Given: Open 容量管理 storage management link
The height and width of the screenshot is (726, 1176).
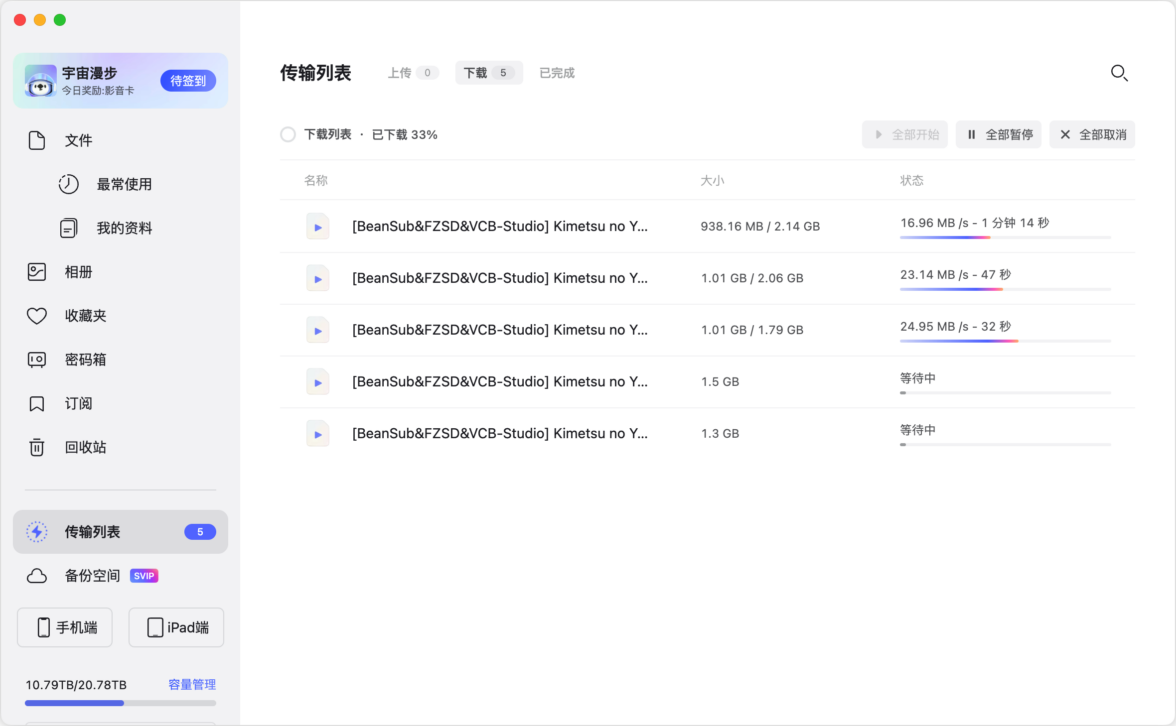Looking at the screenshot, I should coord(192,685).
